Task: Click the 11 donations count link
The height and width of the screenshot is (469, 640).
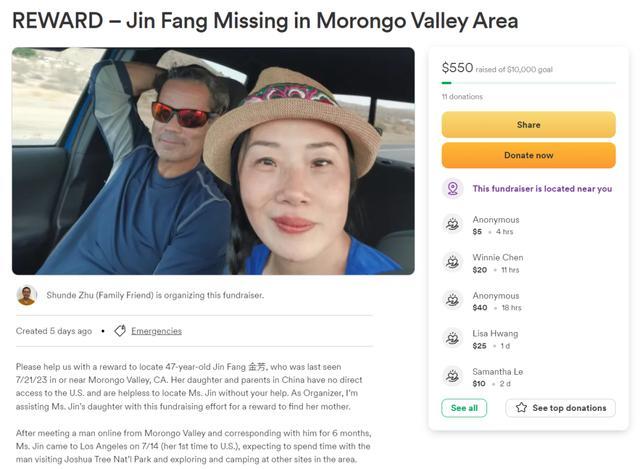Action: click(x=462, y=97)
